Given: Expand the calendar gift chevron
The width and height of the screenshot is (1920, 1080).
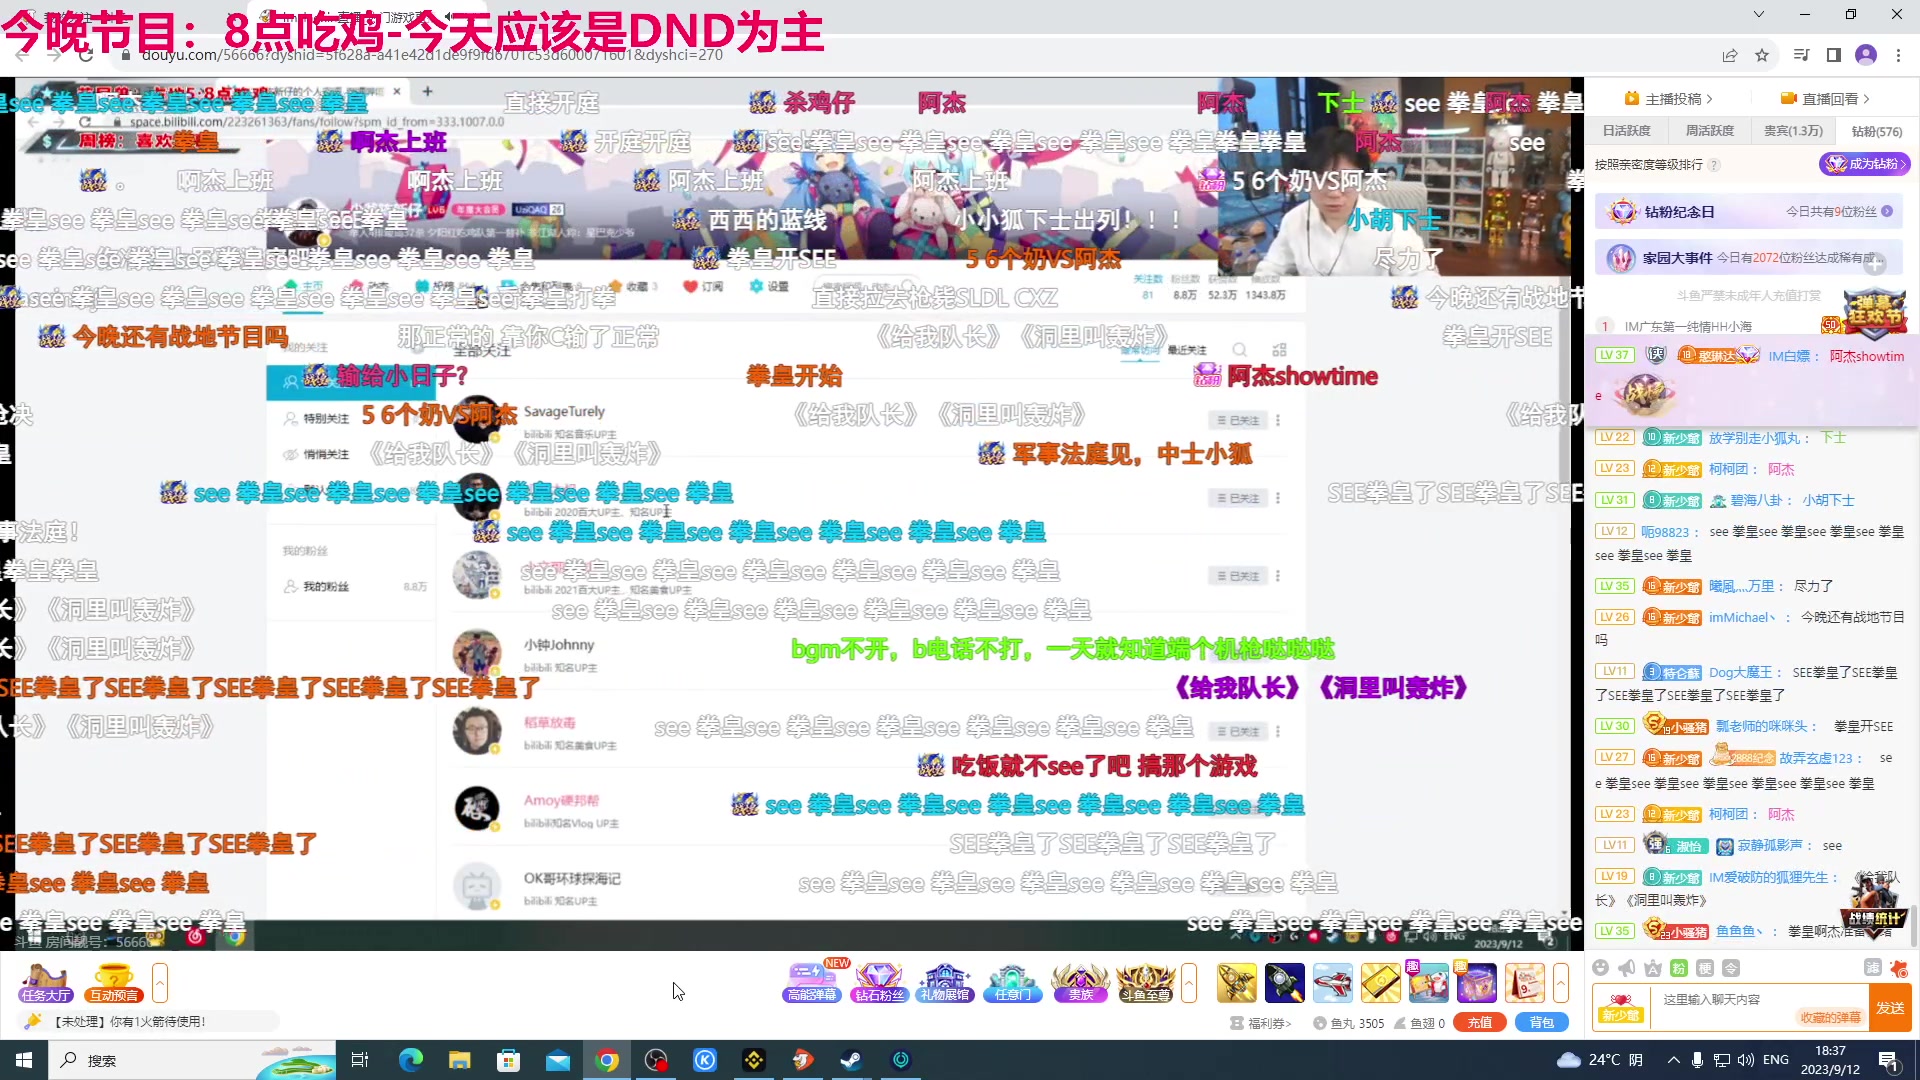Looking at the screenshot, I should pyautogui.click(x=1561, y=984).
